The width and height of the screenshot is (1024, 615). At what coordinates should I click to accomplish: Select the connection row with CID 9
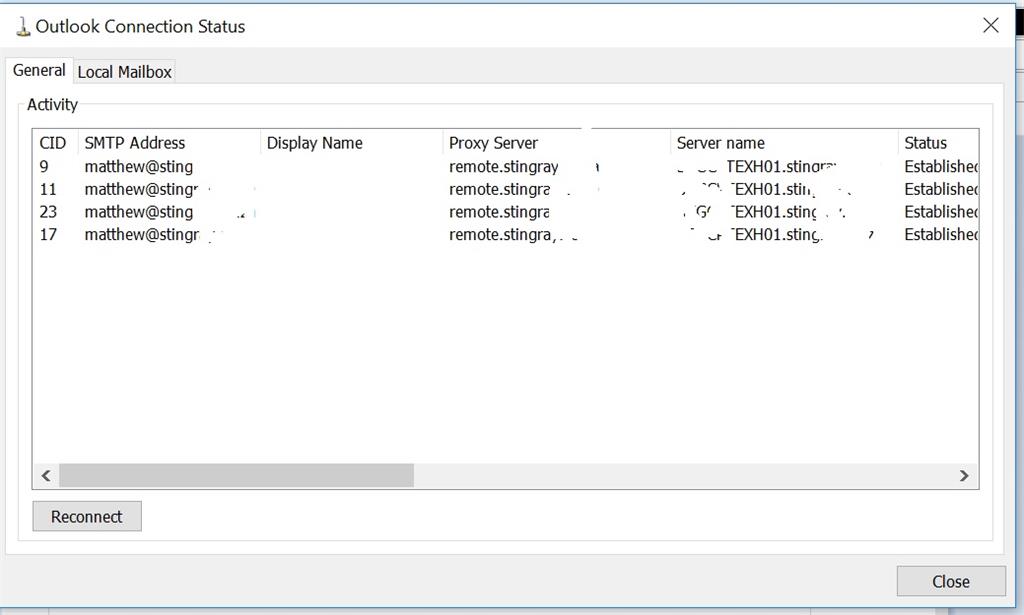pyautogui.click(x=505, y=166)
